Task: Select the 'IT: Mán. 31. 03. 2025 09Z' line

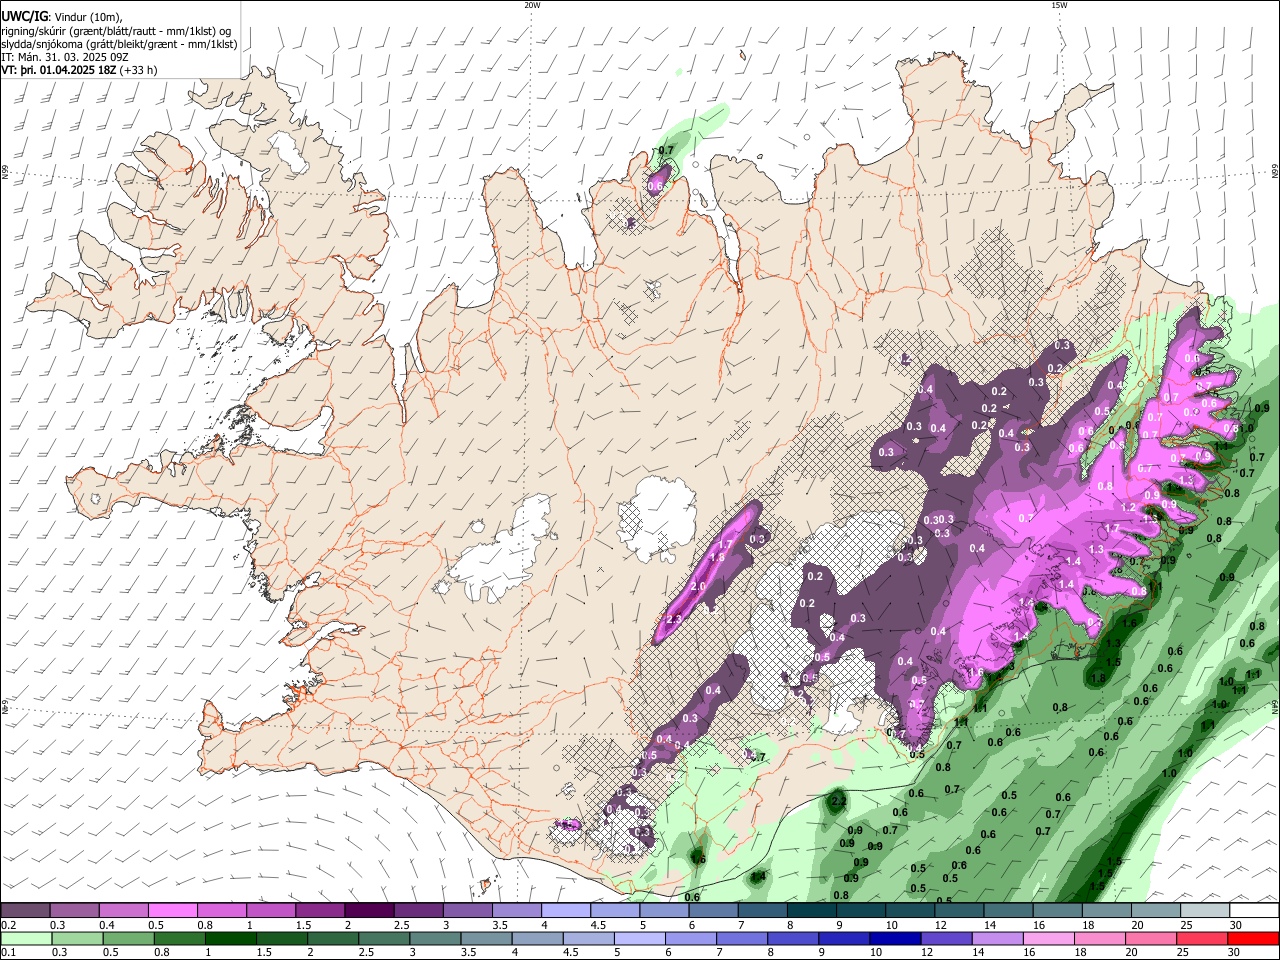Action: 64,57
